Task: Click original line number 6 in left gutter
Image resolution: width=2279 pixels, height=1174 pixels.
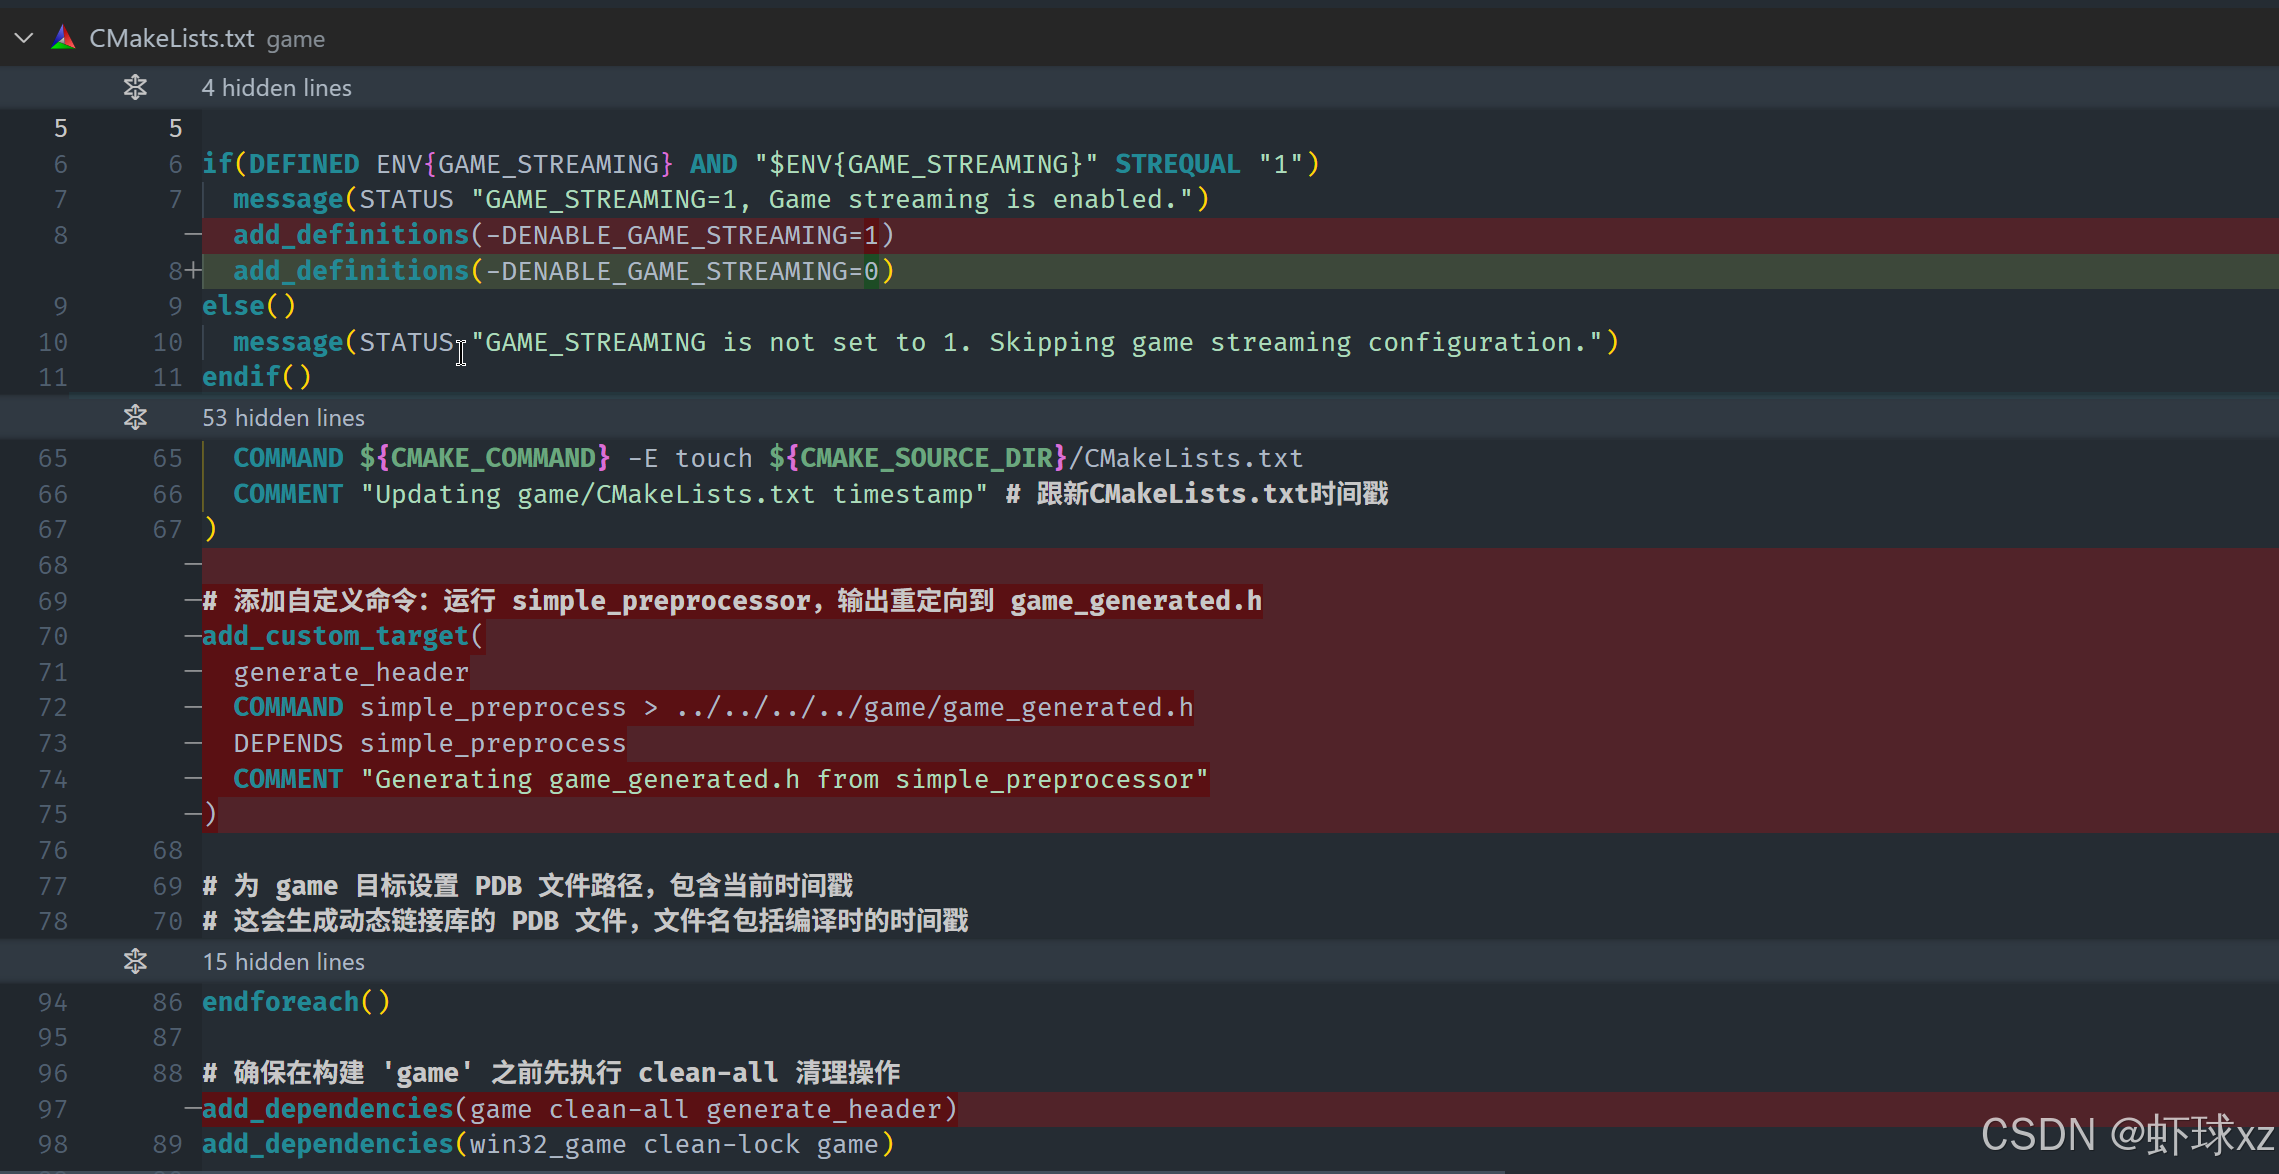Action: pos(61,164)
